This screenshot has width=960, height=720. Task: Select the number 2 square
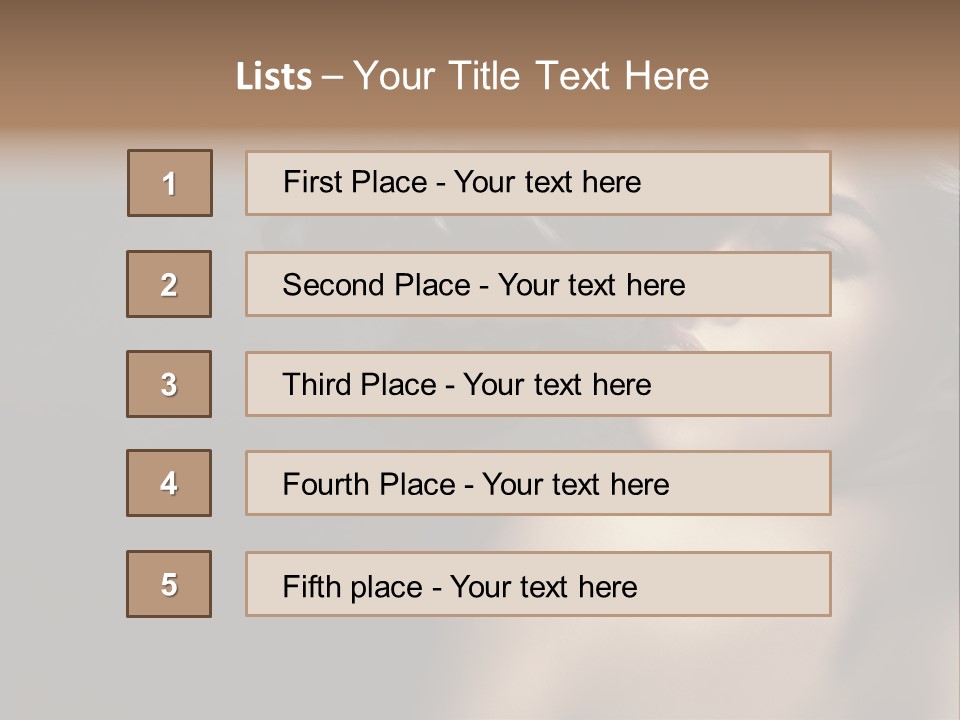(169, 284)
